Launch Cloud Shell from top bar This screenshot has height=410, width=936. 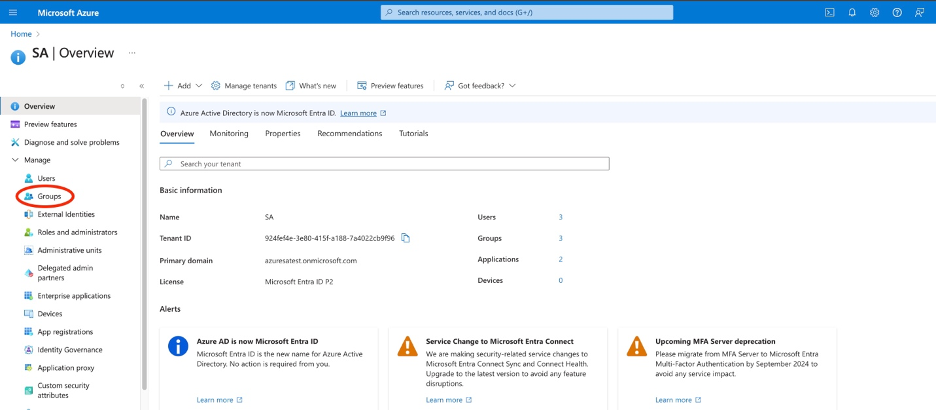(830, 13)
